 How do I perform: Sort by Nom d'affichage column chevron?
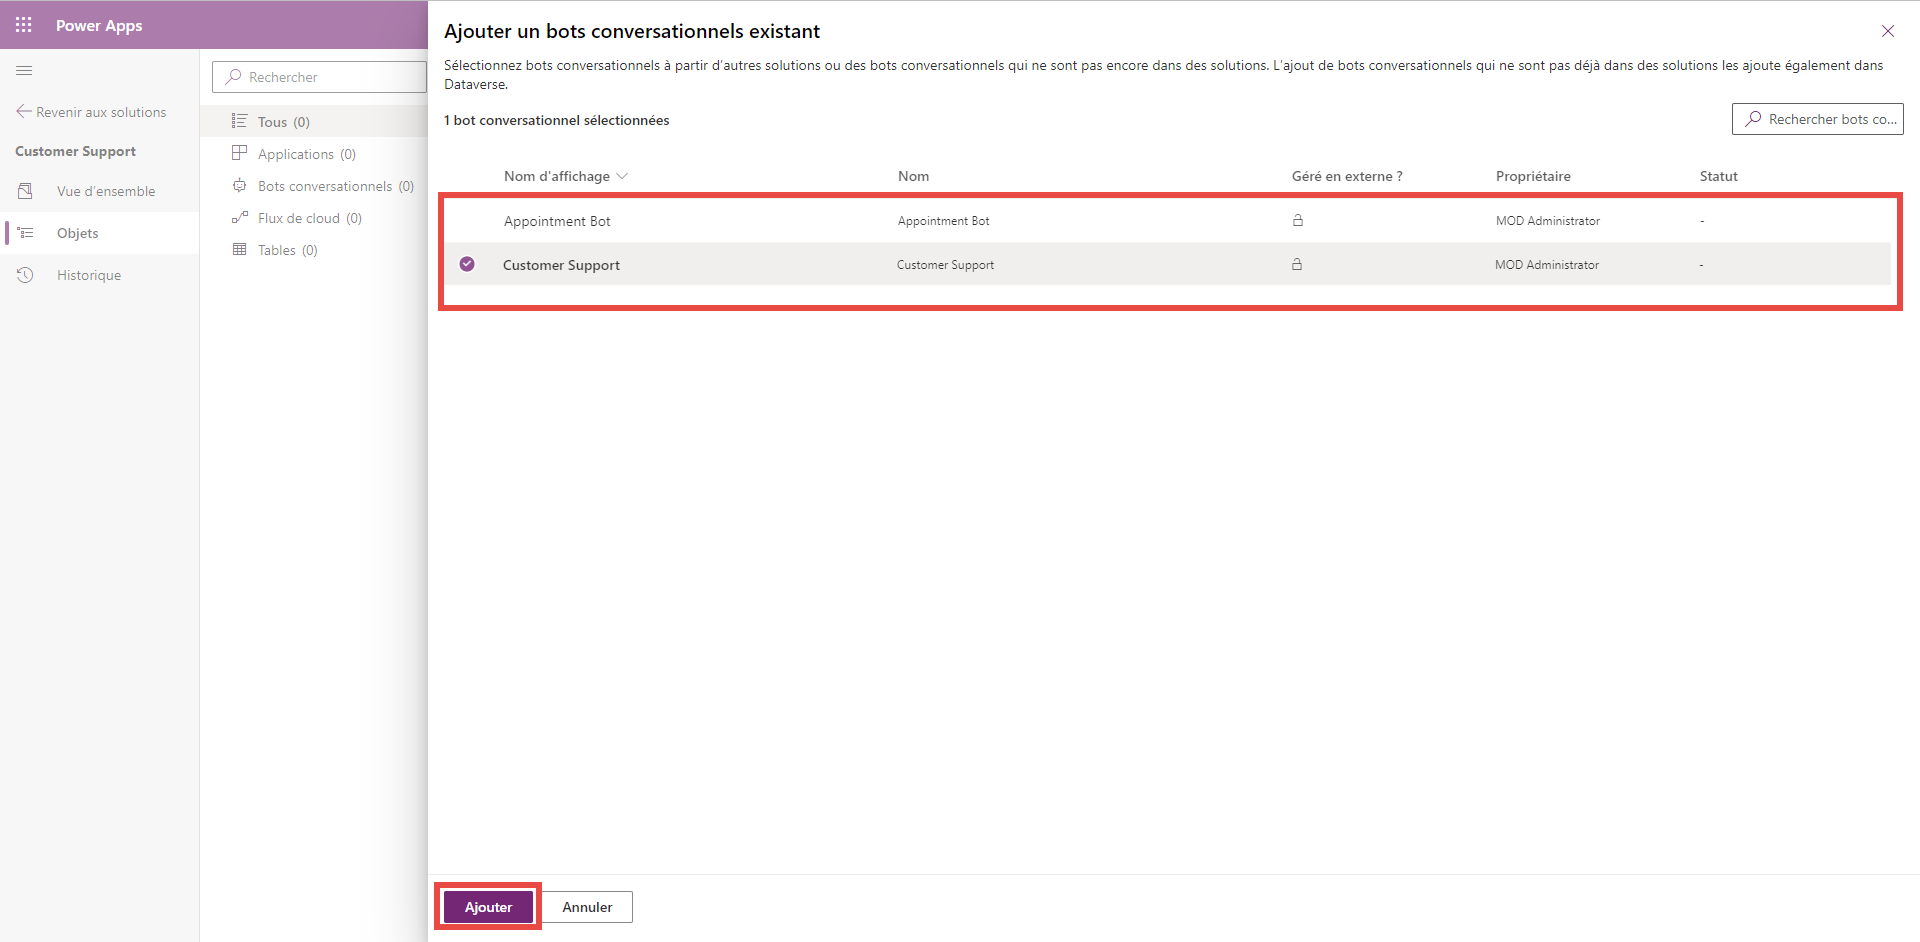coord(622,176)
